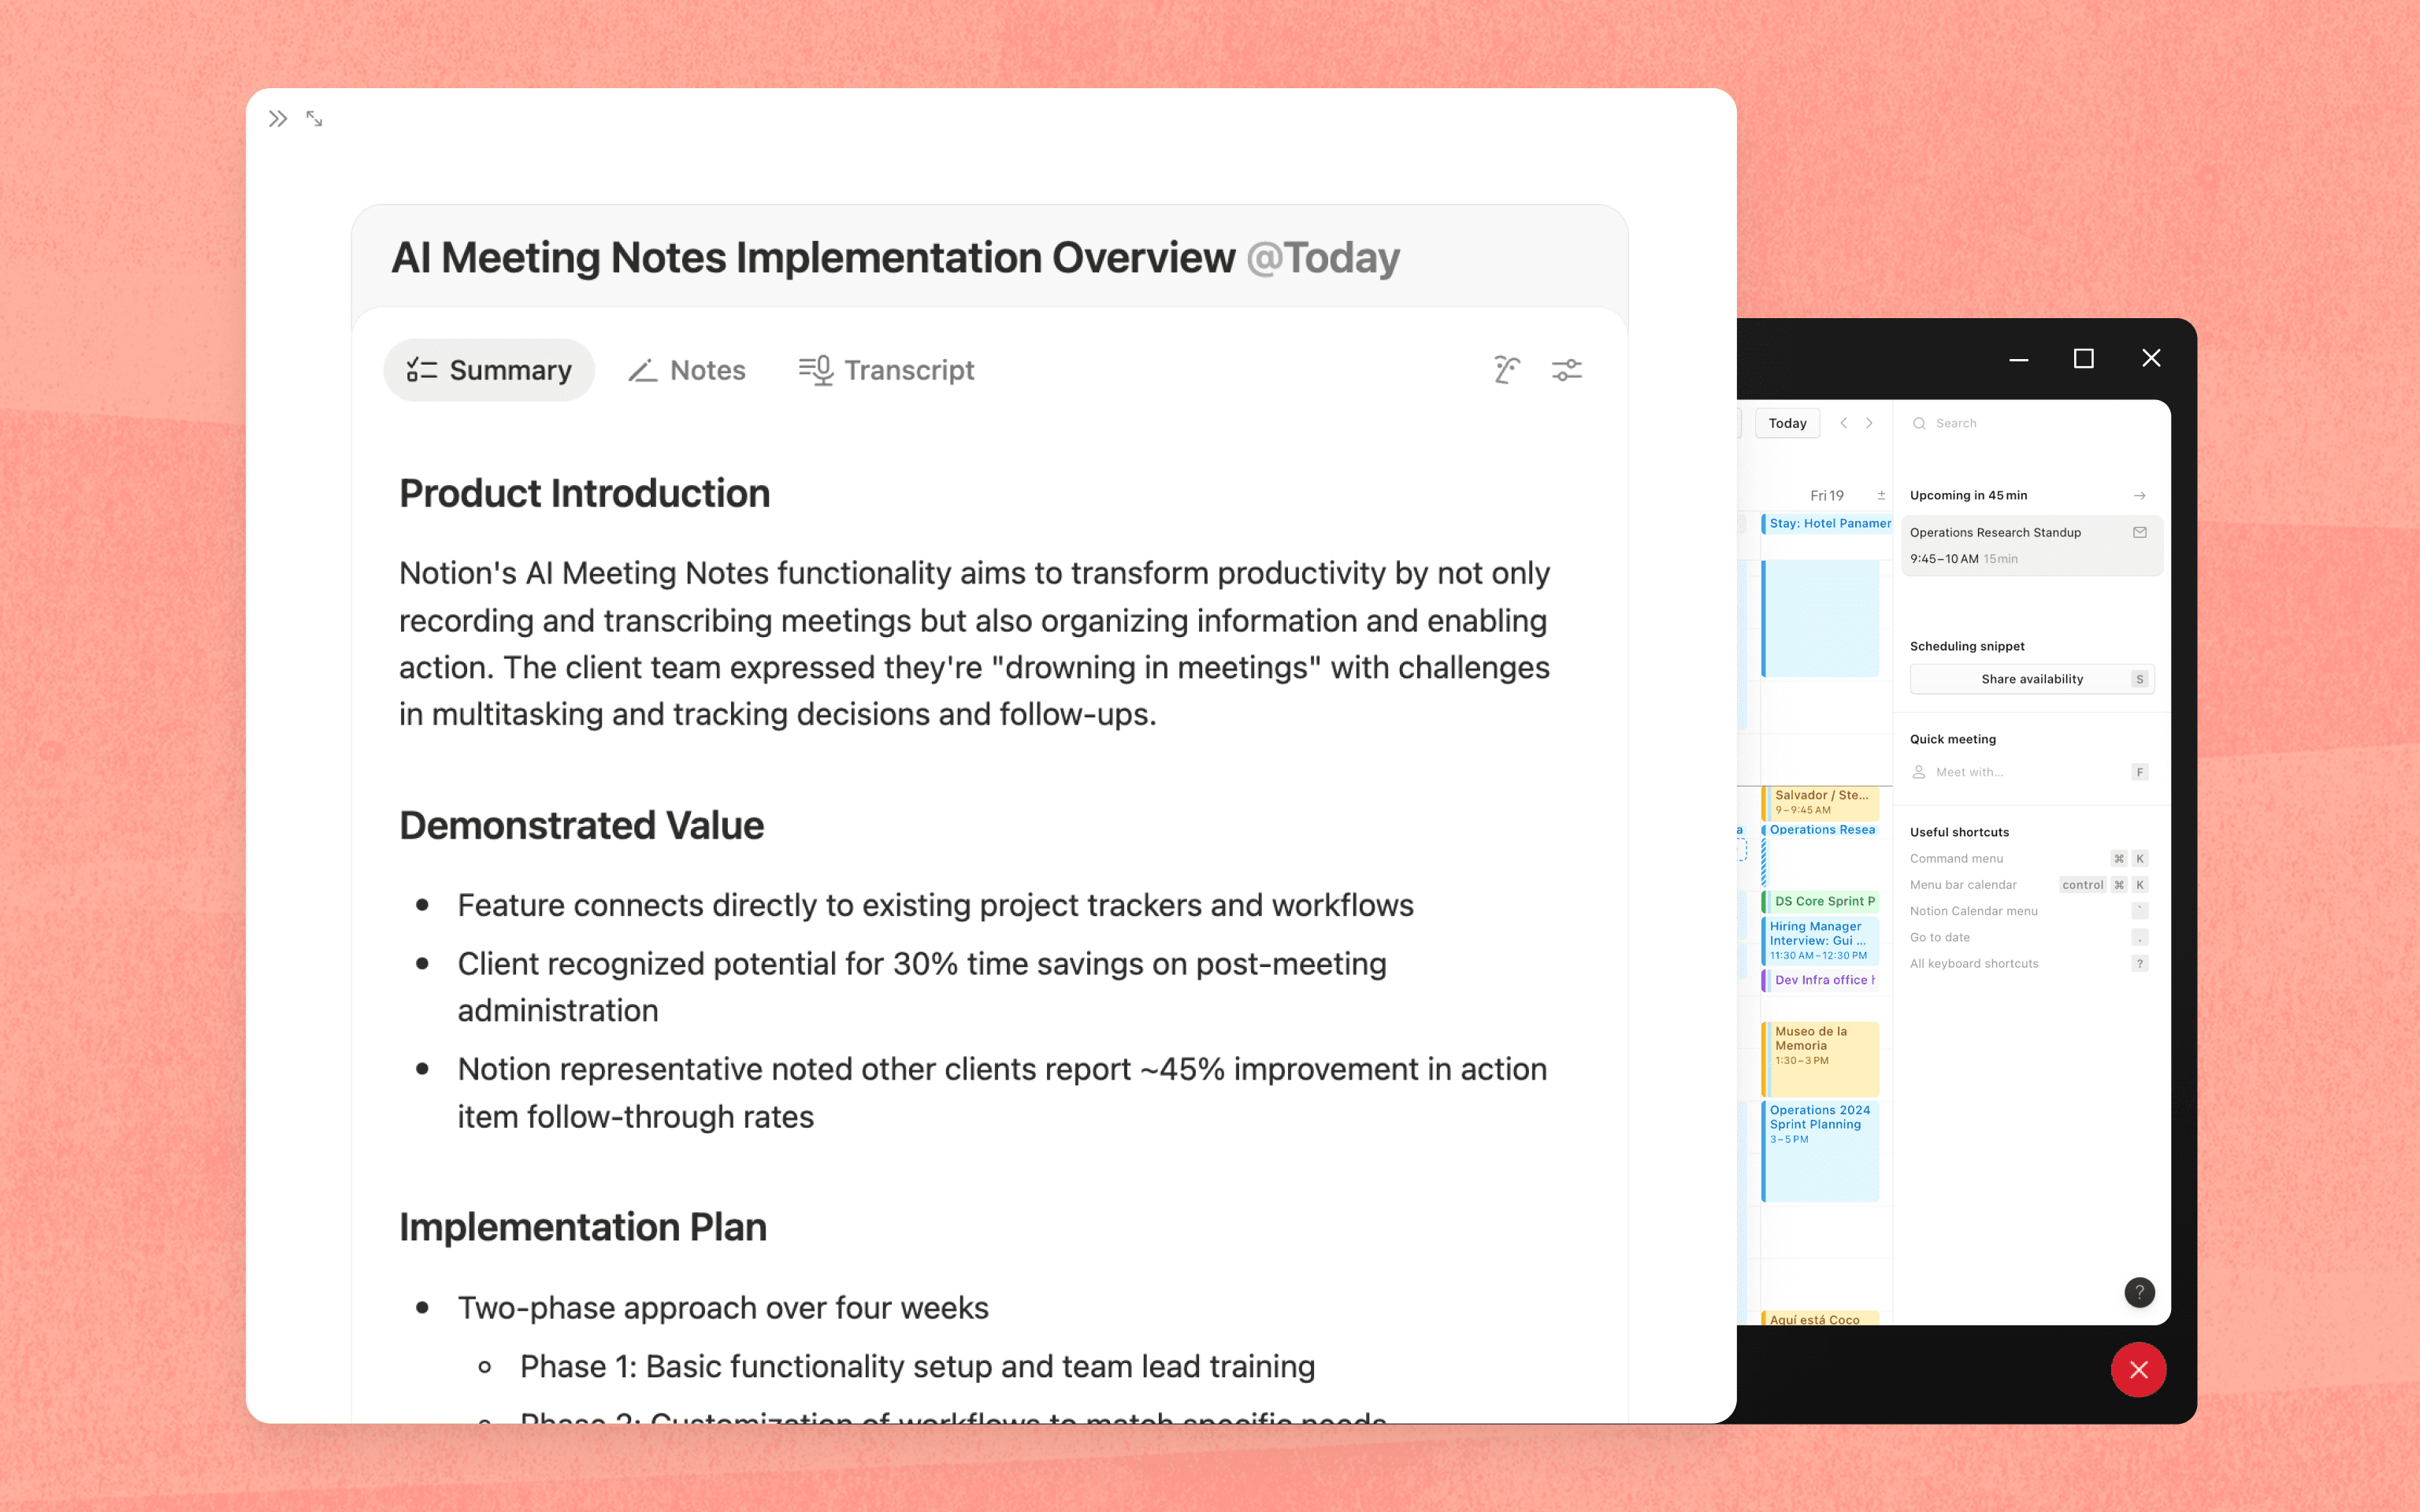The width and height of the screenshot is (2420, 1512).
Task: Open the help question mark button
Action: [x=2139, y=1292]
